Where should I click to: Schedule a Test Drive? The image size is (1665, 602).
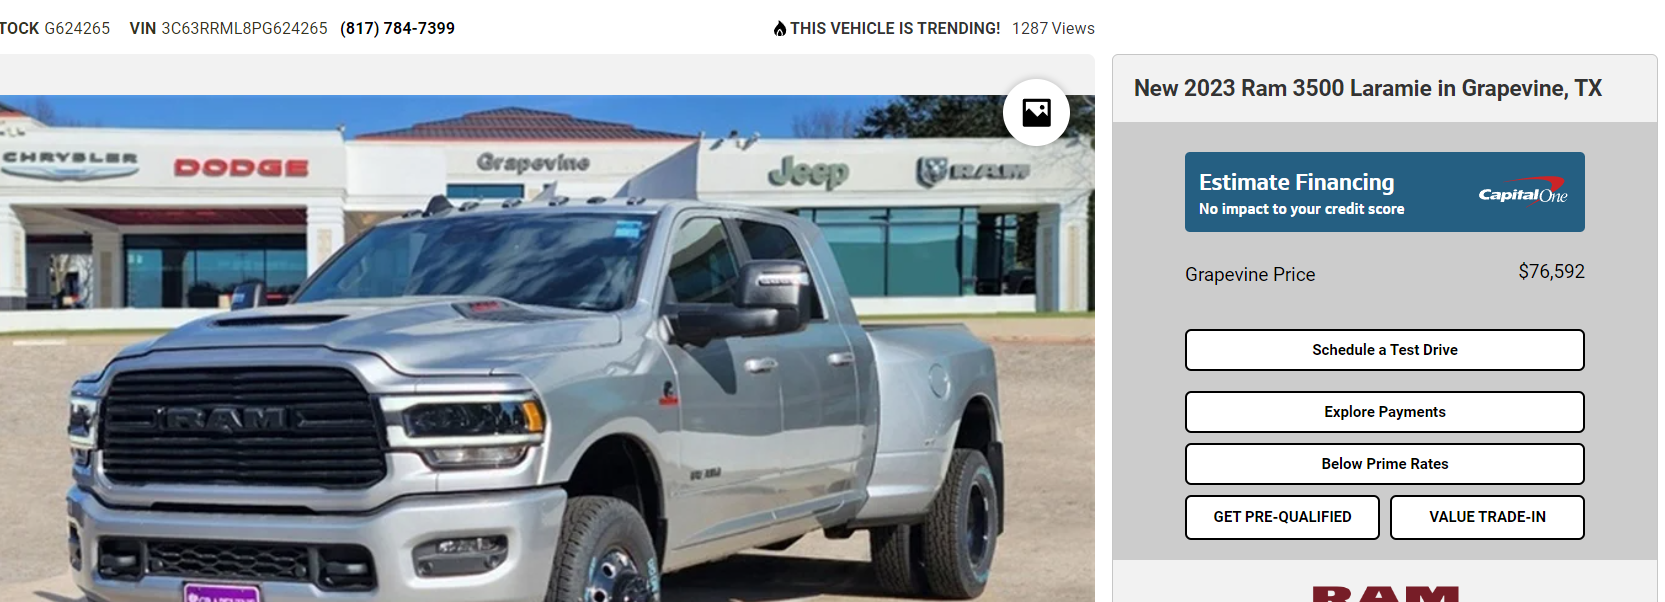(1385, 350)
